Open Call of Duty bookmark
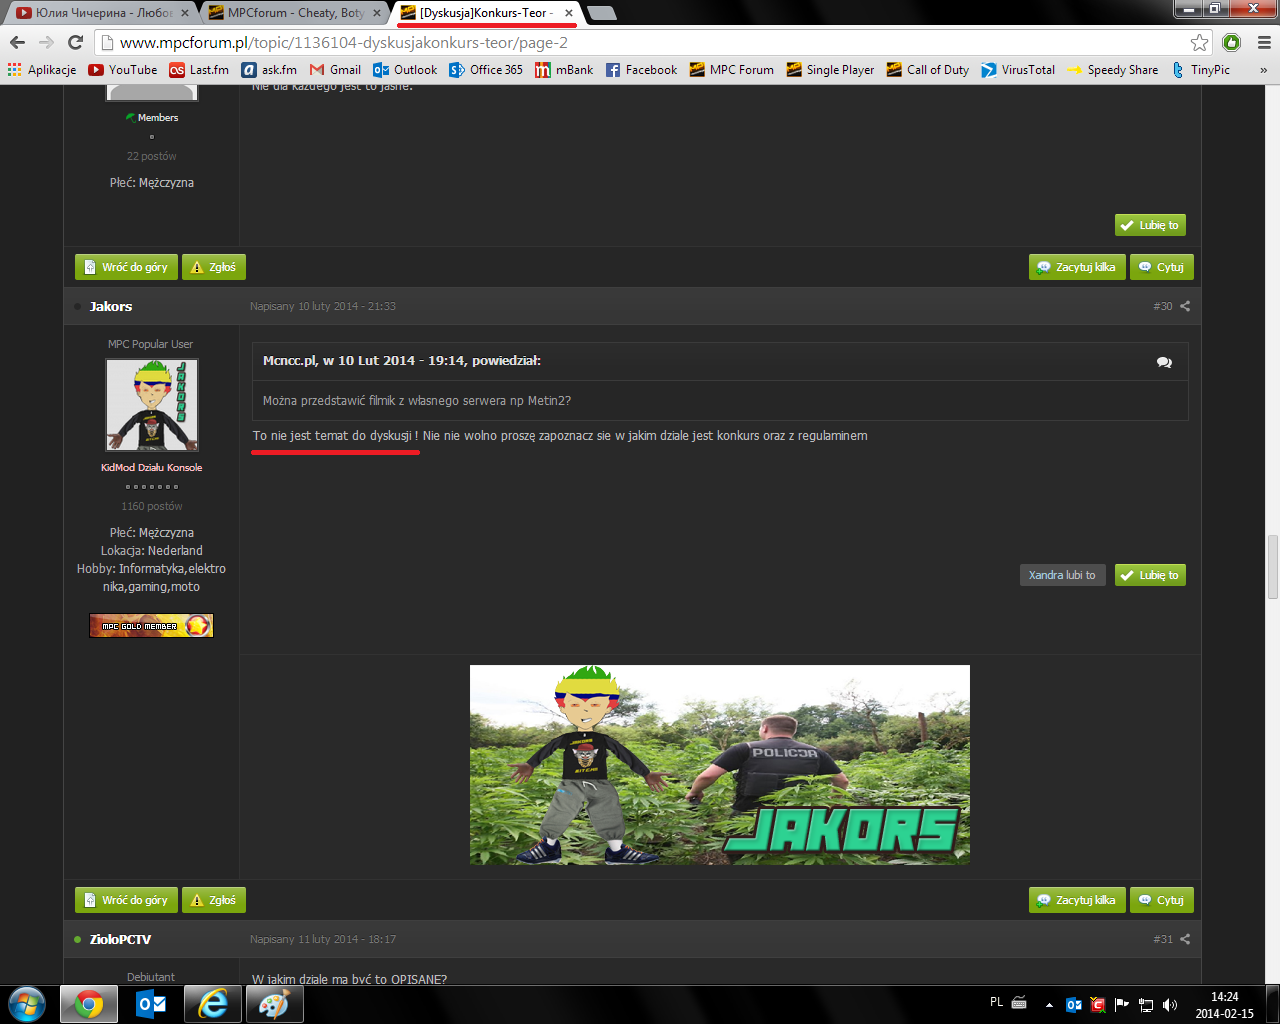This screenshot has height=1024, width=1280. click(x=928, y=70)
